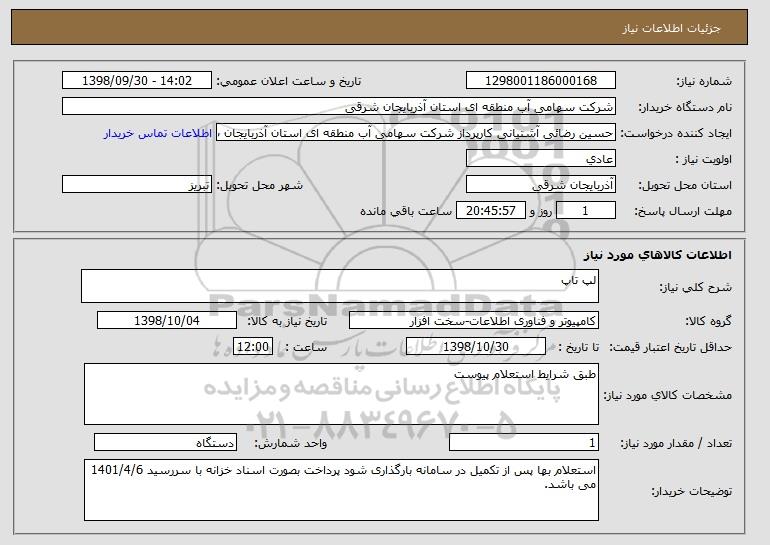Click the buyer organization name field

pos(339,107)
